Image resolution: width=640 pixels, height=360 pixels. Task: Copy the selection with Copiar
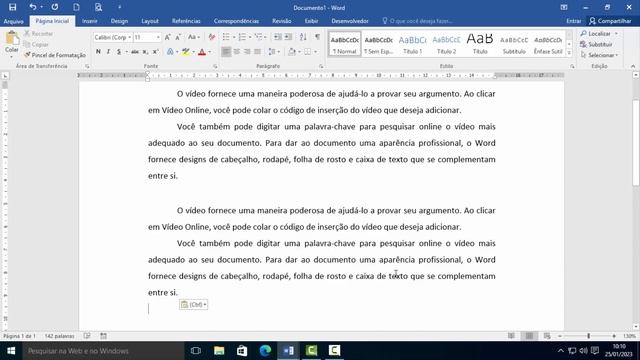pos(36,44)
